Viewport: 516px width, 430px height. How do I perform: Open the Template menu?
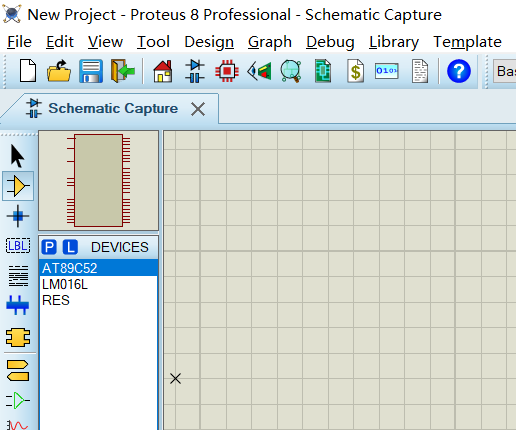467,42
